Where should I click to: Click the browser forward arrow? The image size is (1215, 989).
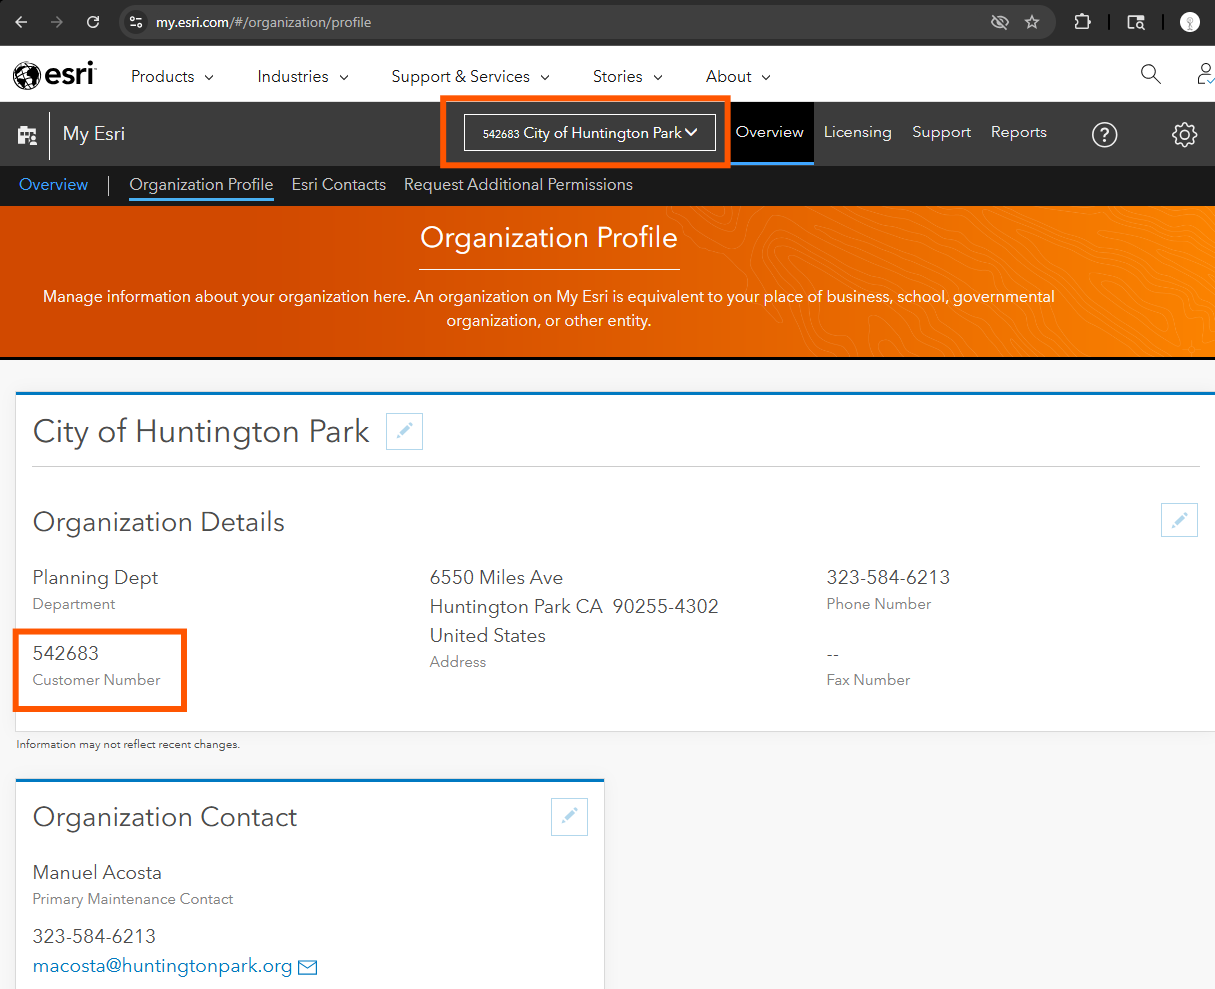coord(57,22)
